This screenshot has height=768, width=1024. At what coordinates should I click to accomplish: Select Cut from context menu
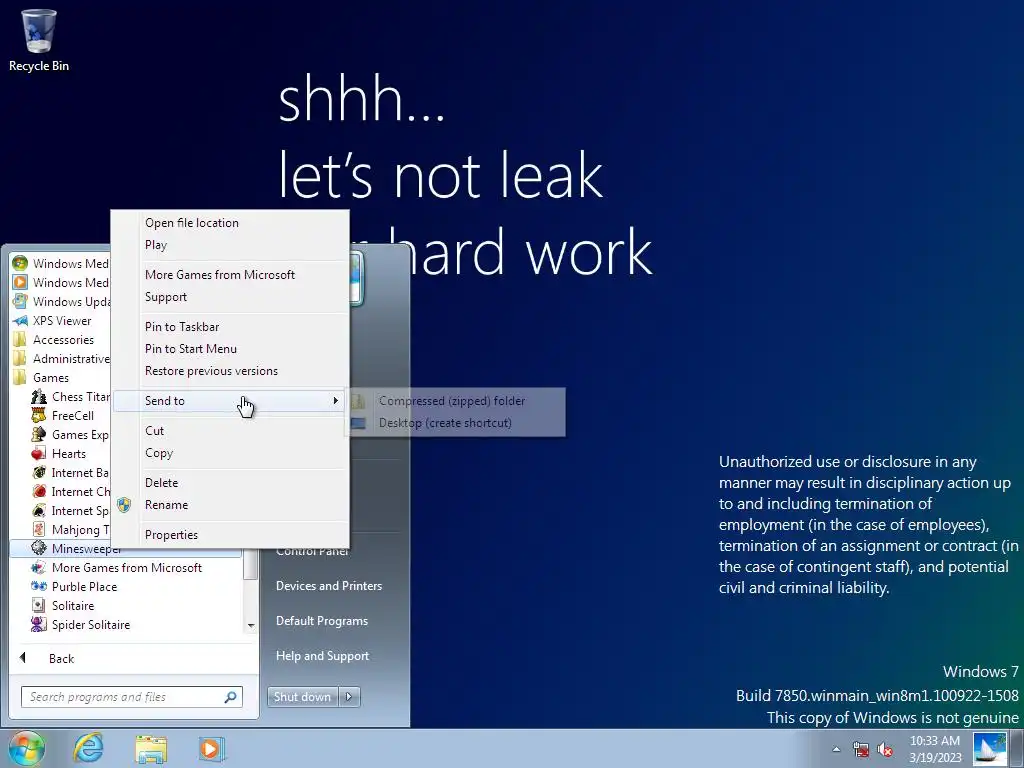(x=155, y=431)
